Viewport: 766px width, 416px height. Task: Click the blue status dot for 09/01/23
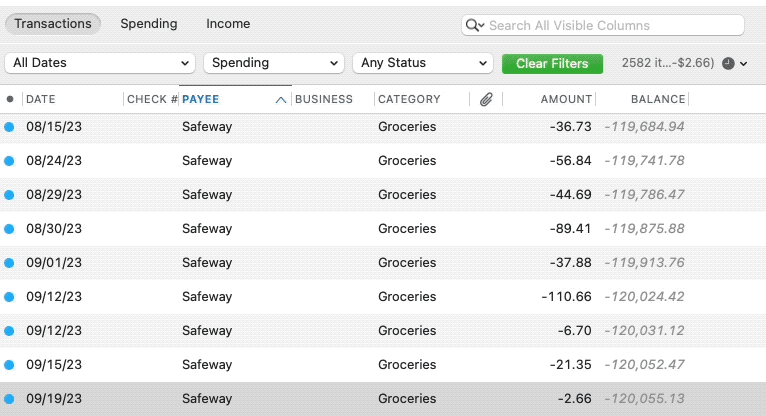[9, 263]
